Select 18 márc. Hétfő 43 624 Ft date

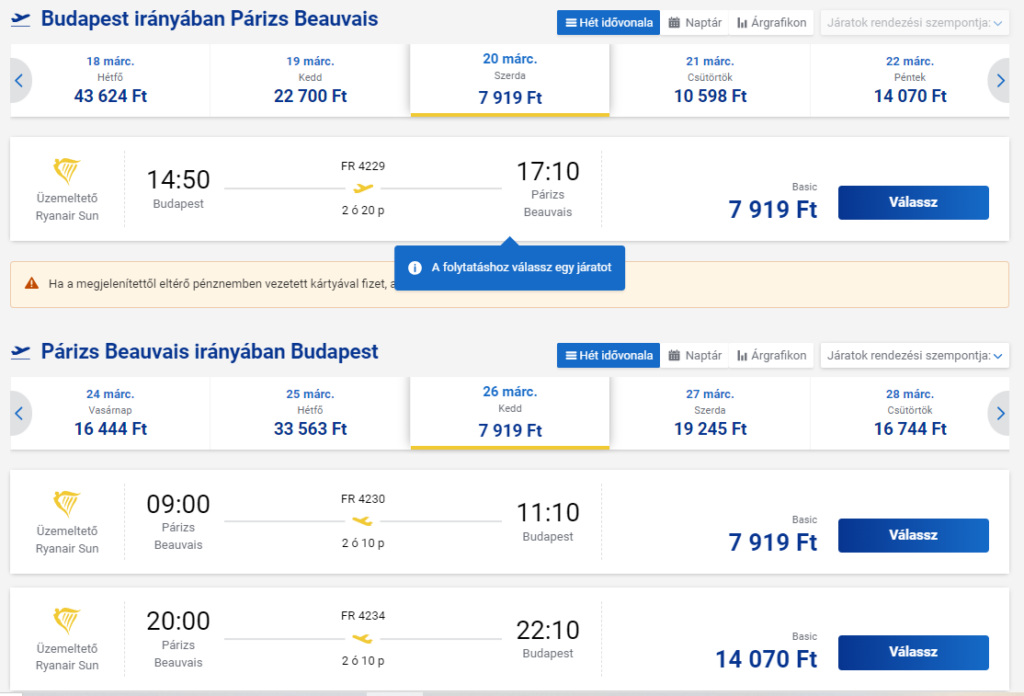110,80
